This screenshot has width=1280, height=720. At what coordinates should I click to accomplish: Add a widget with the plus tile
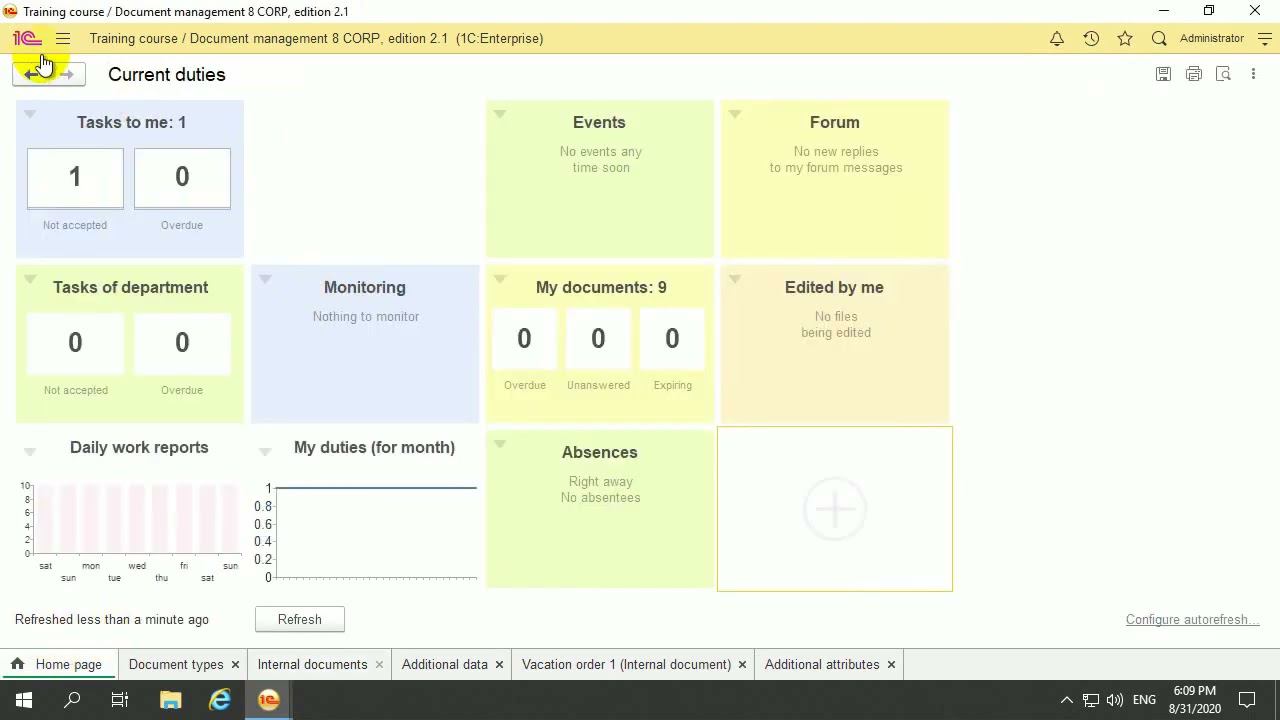coord(835,509)
